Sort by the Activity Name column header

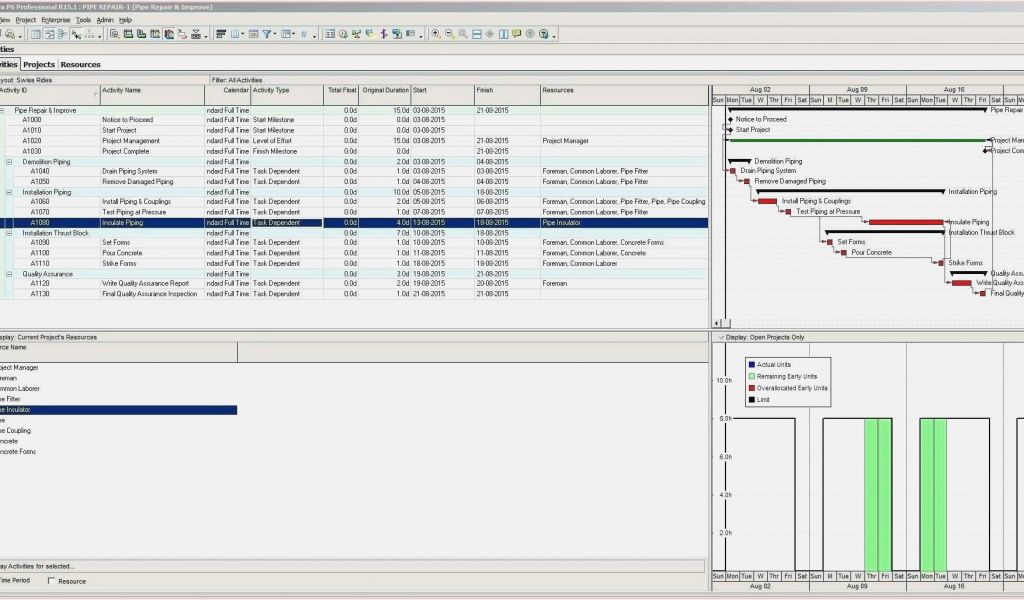152,94
